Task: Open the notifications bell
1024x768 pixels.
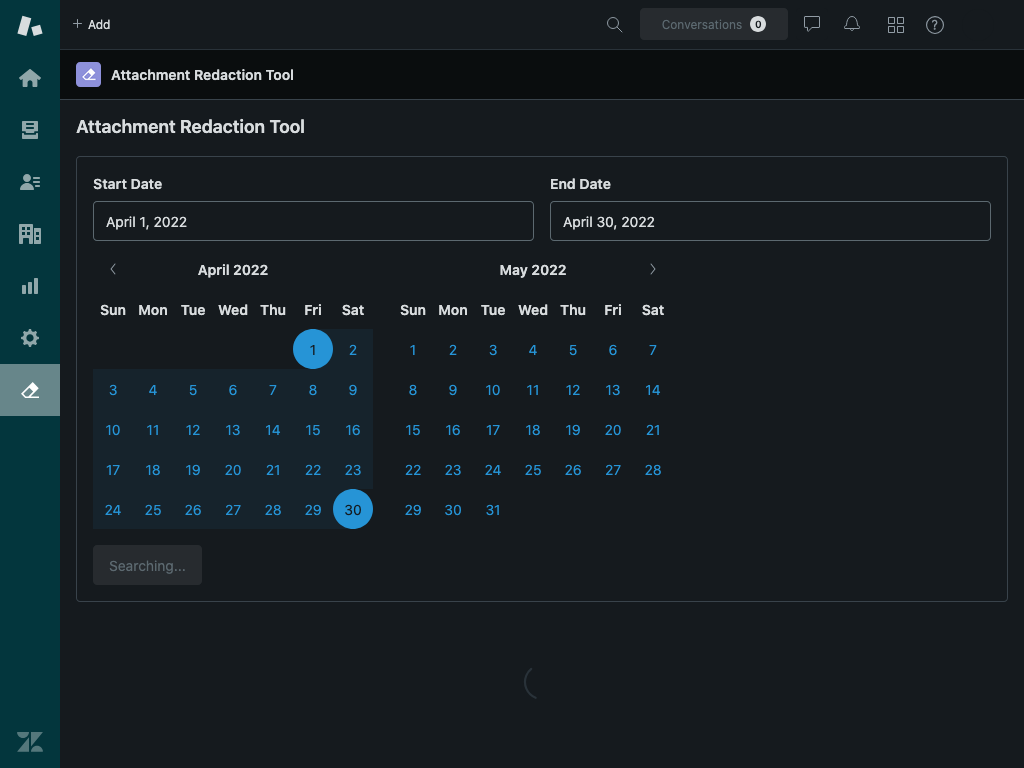Action: coord(852,24)
